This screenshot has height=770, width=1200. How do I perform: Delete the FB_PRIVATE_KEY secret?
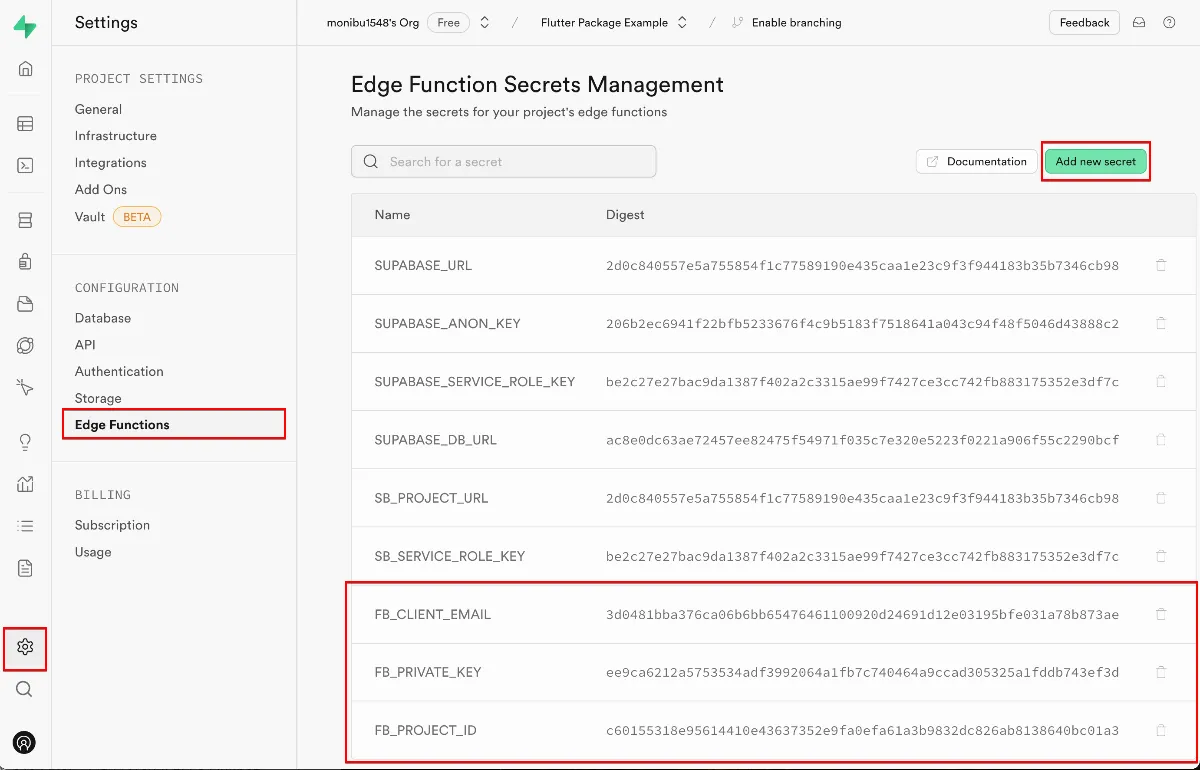coord(1161,672)
